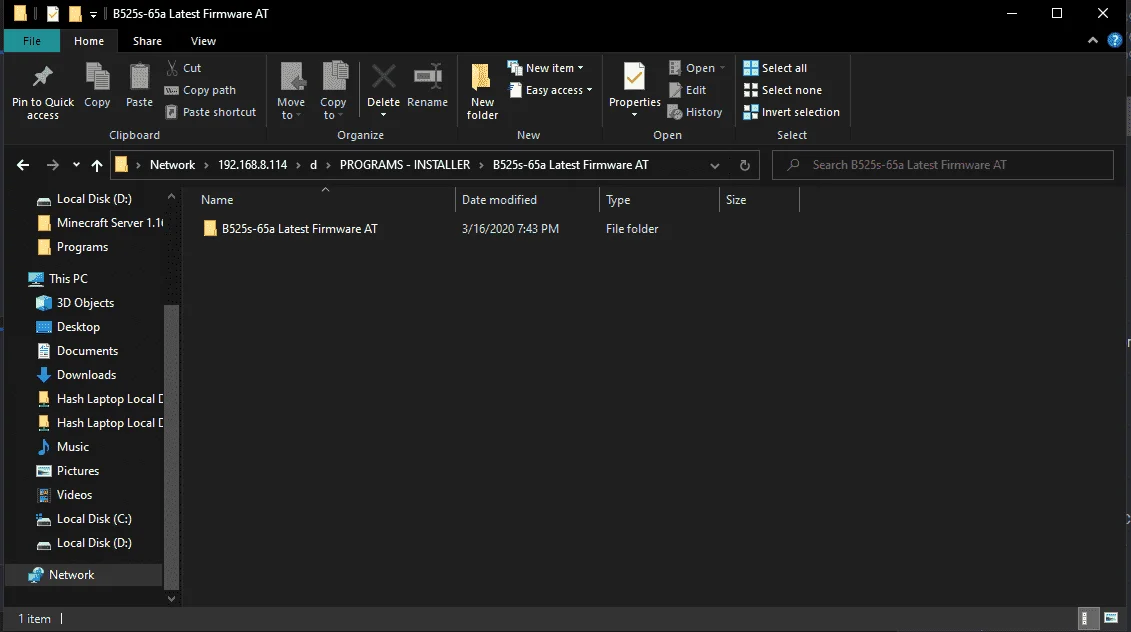Open Videos in sidebar
The image size is (1131, 632).
[x=64, y=495]
